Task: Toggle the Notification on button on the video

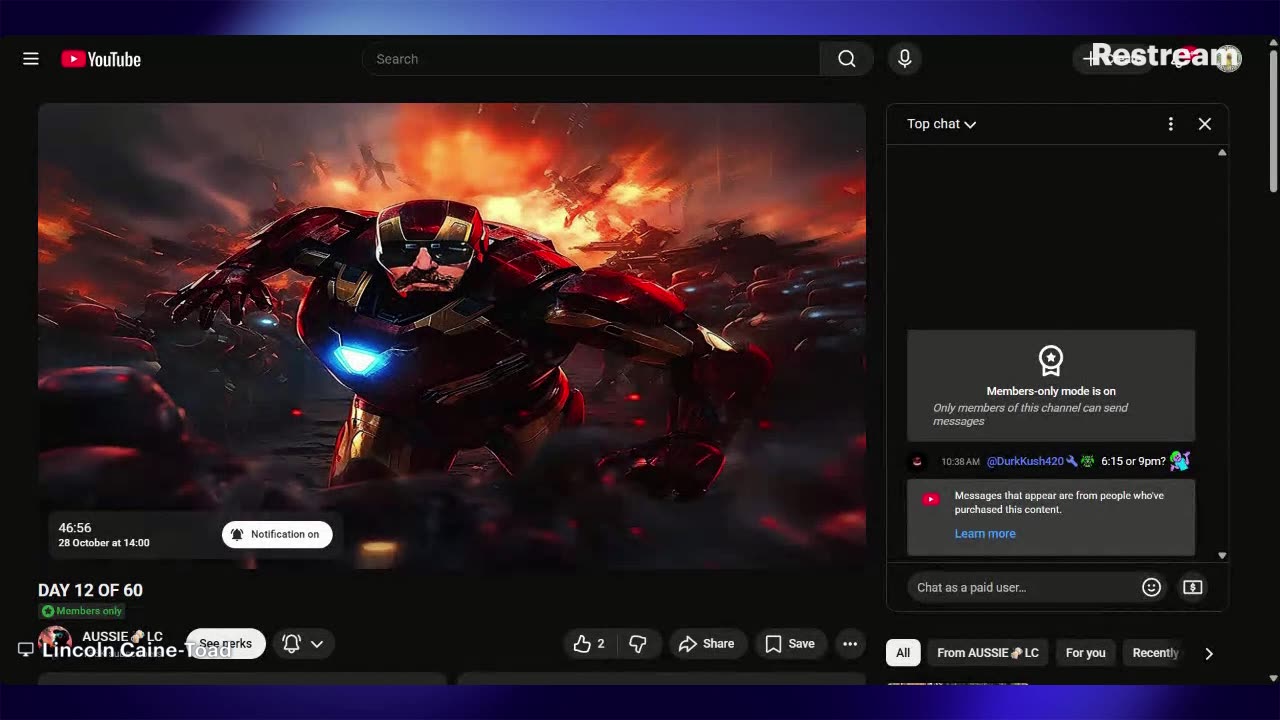Action: (x=277, y=534)
